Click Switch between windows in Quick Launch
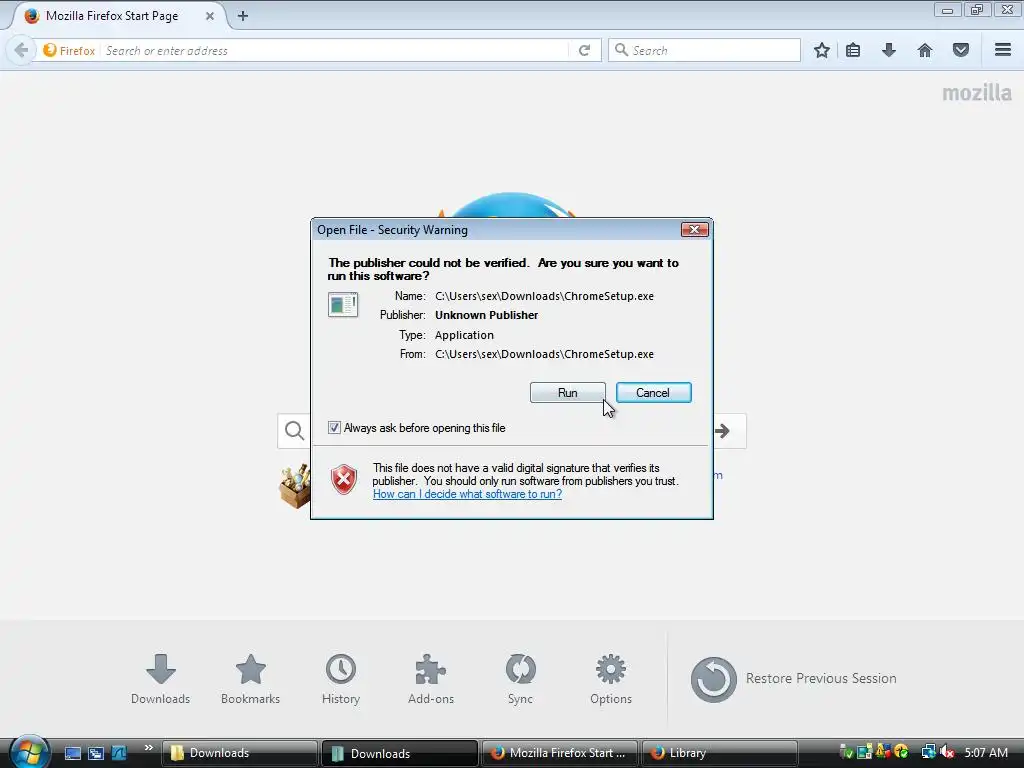Image resolution: width=1024 pixels, height=768 pixels. [96, 753]
